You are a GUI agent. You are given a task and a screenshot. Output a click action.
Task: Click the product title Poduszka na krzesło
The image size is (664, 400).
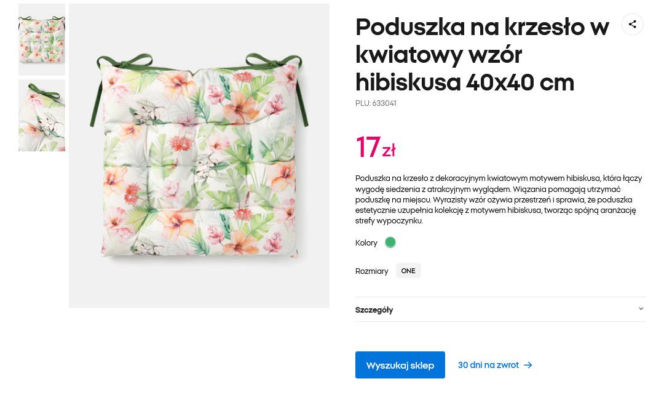(482, 54)
